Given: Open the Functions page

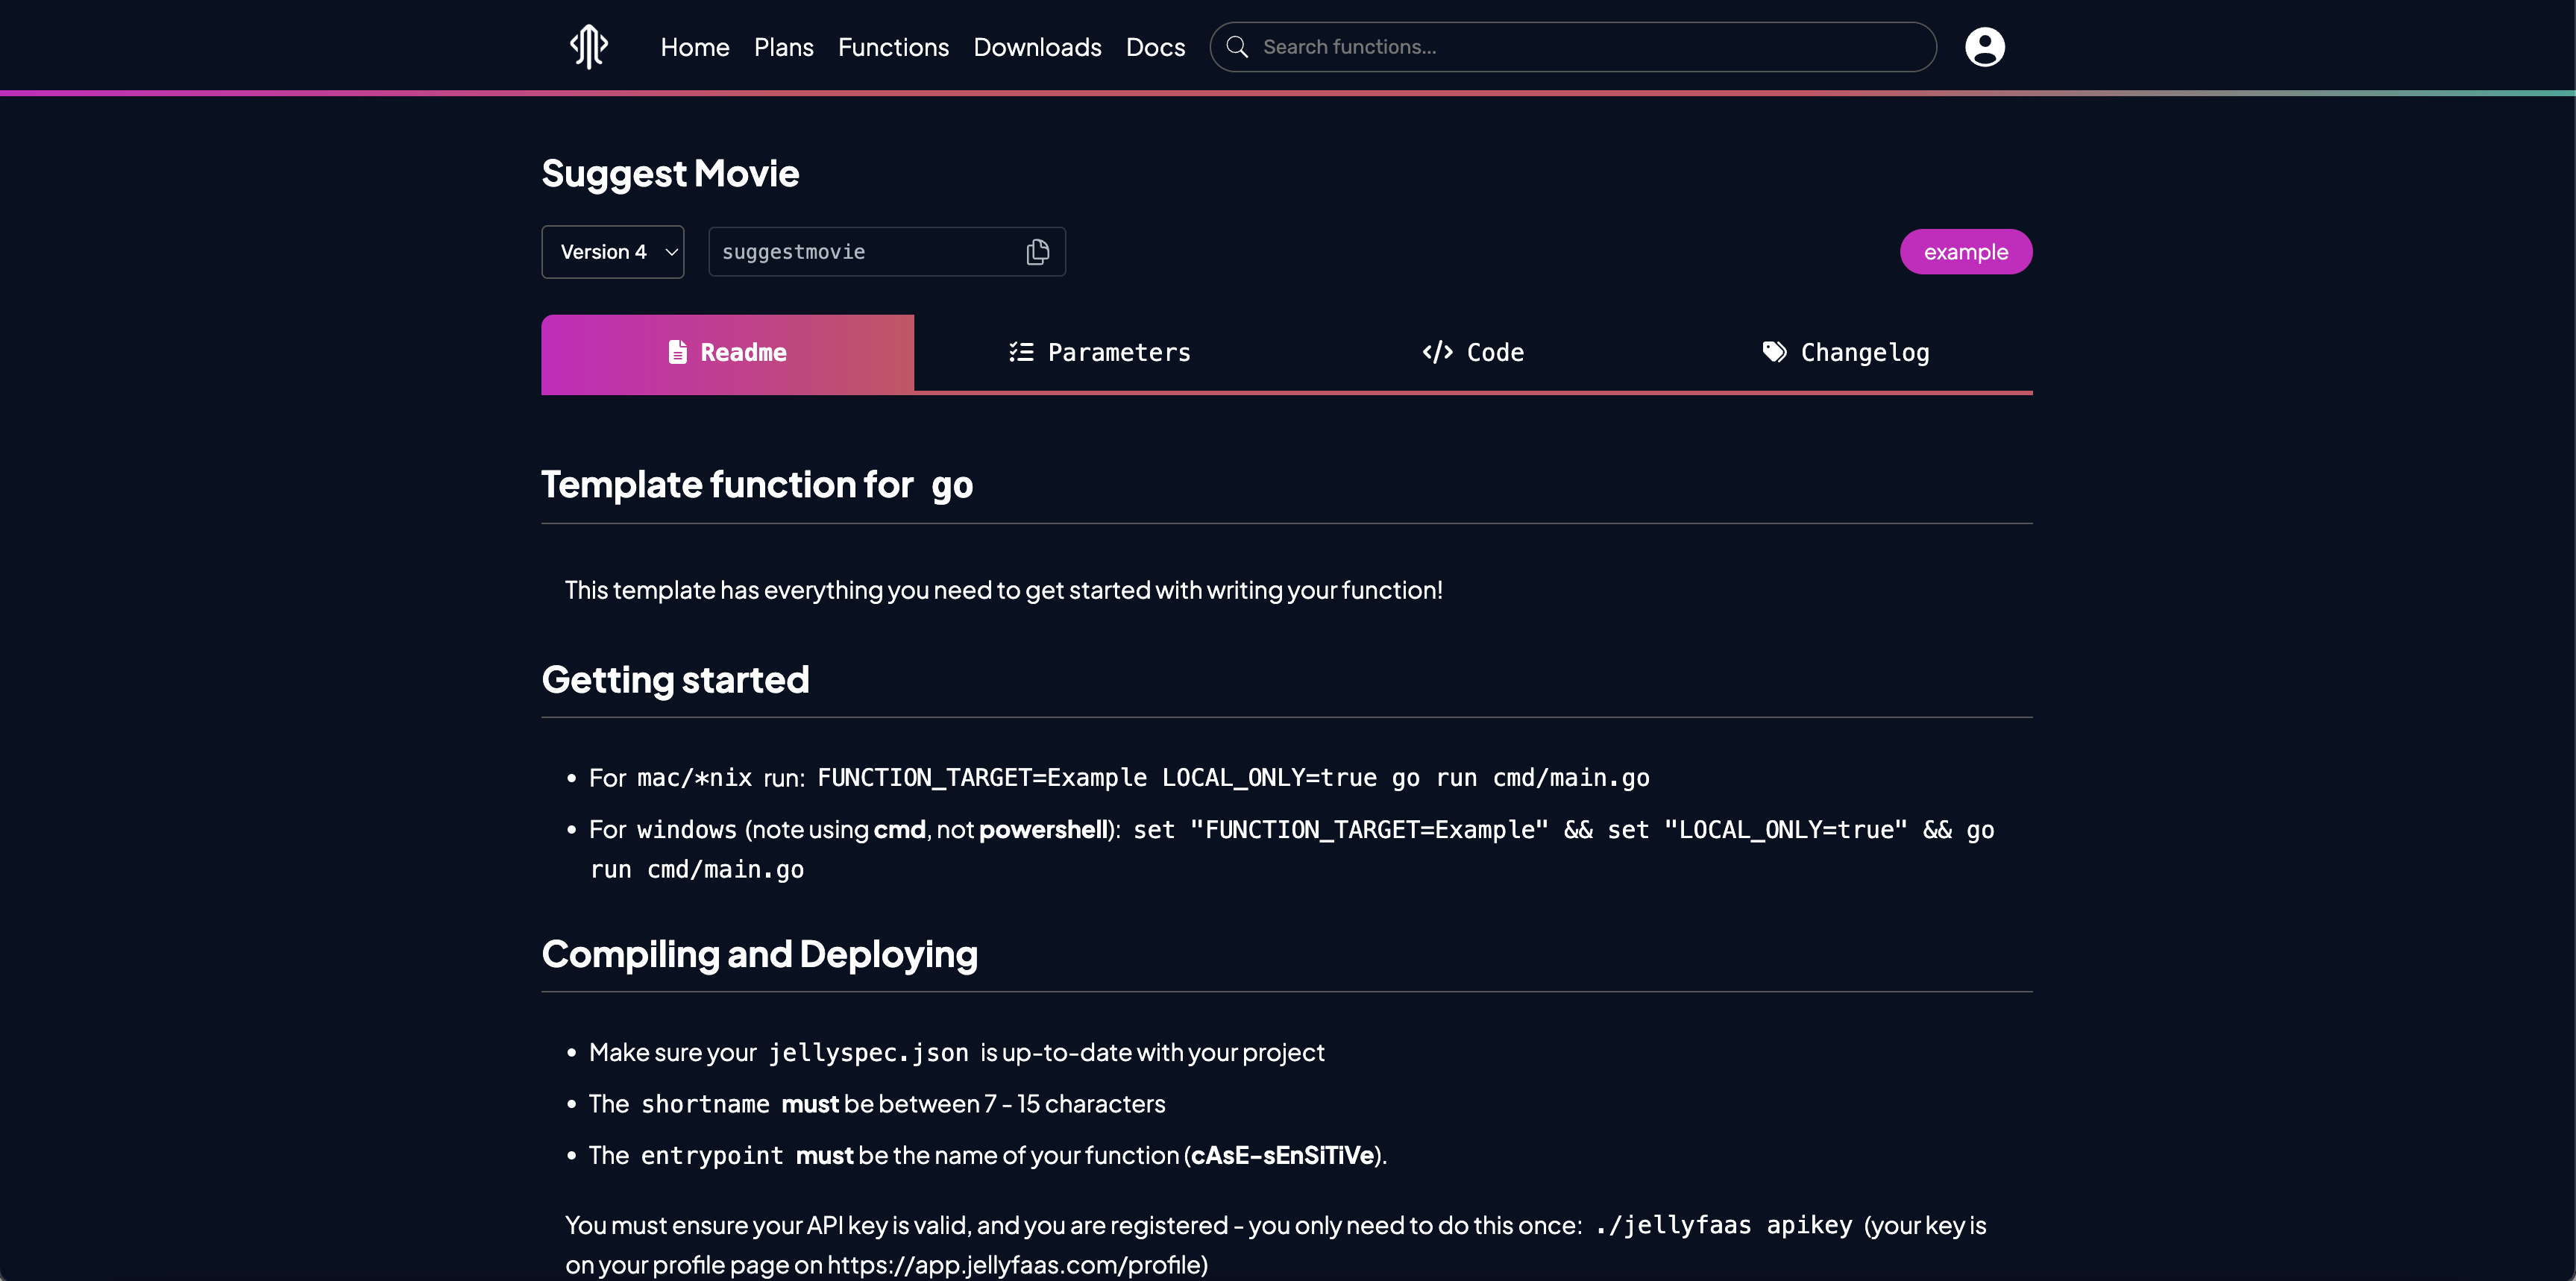Looking at the screenshot, I should pyautogui.click(x=893, y=46).
